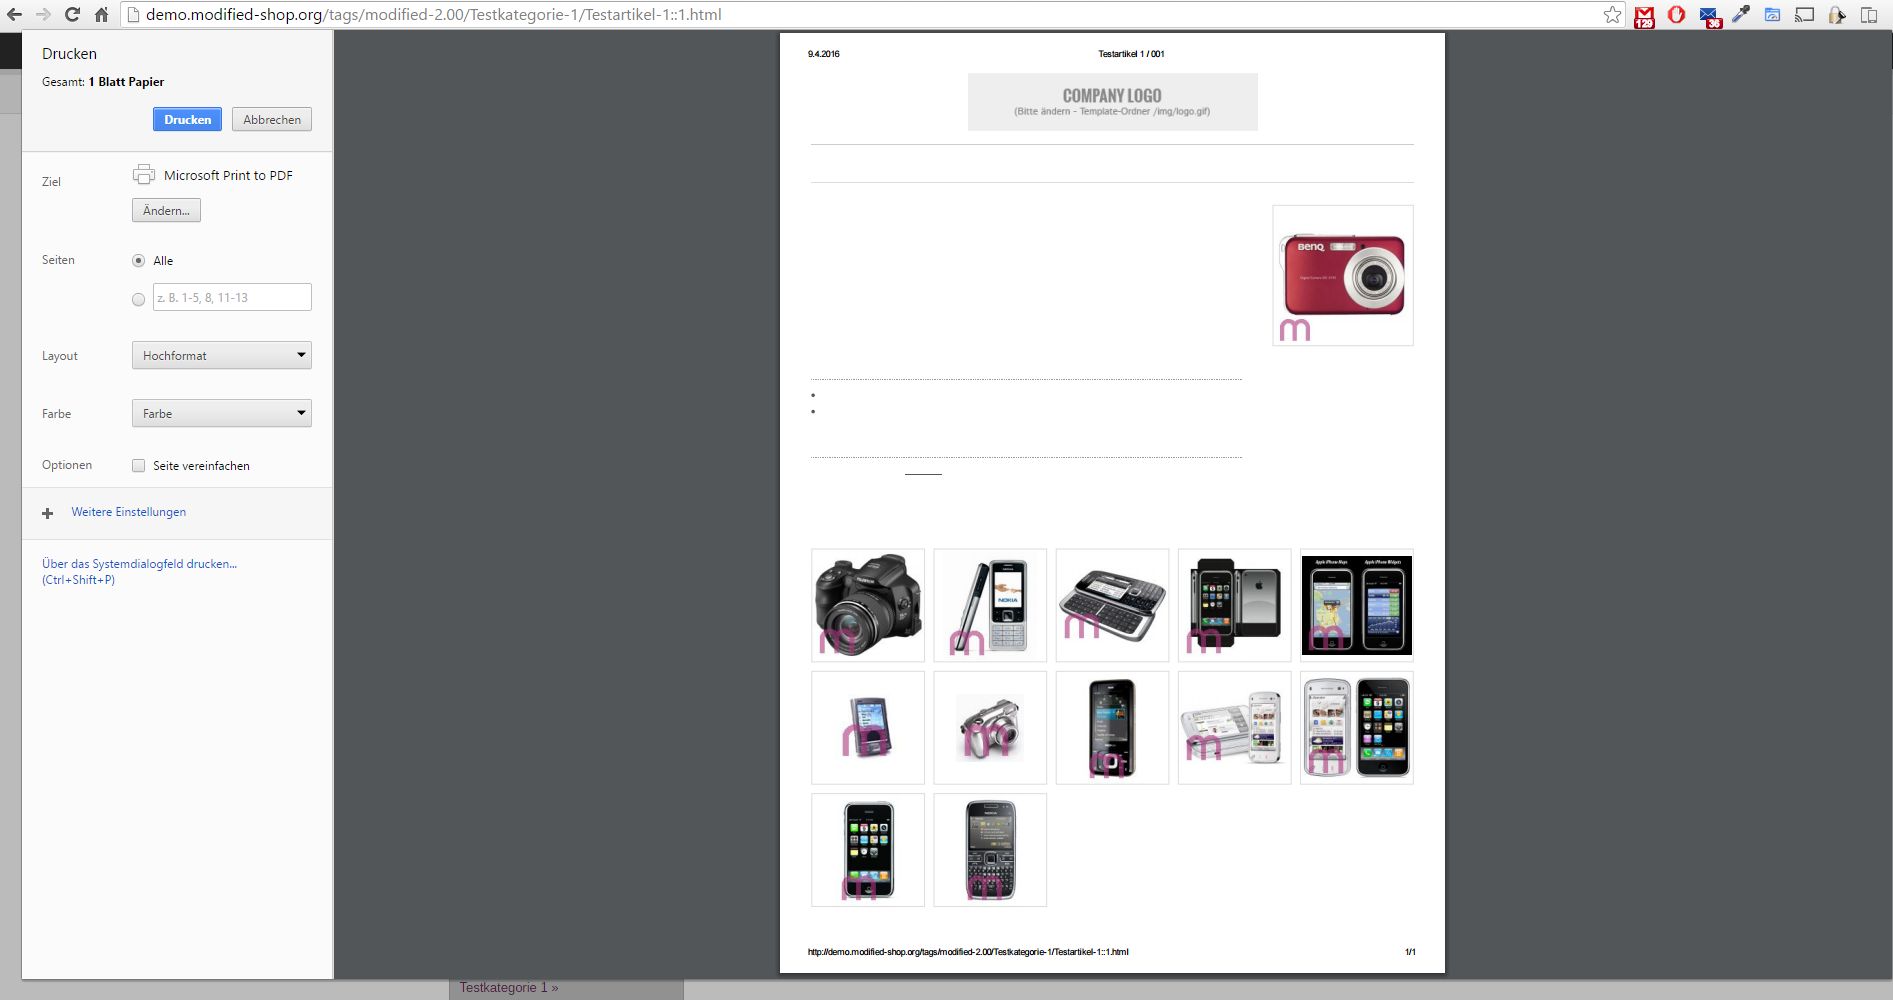Click the back arrow icon

[x=14, y=15]
